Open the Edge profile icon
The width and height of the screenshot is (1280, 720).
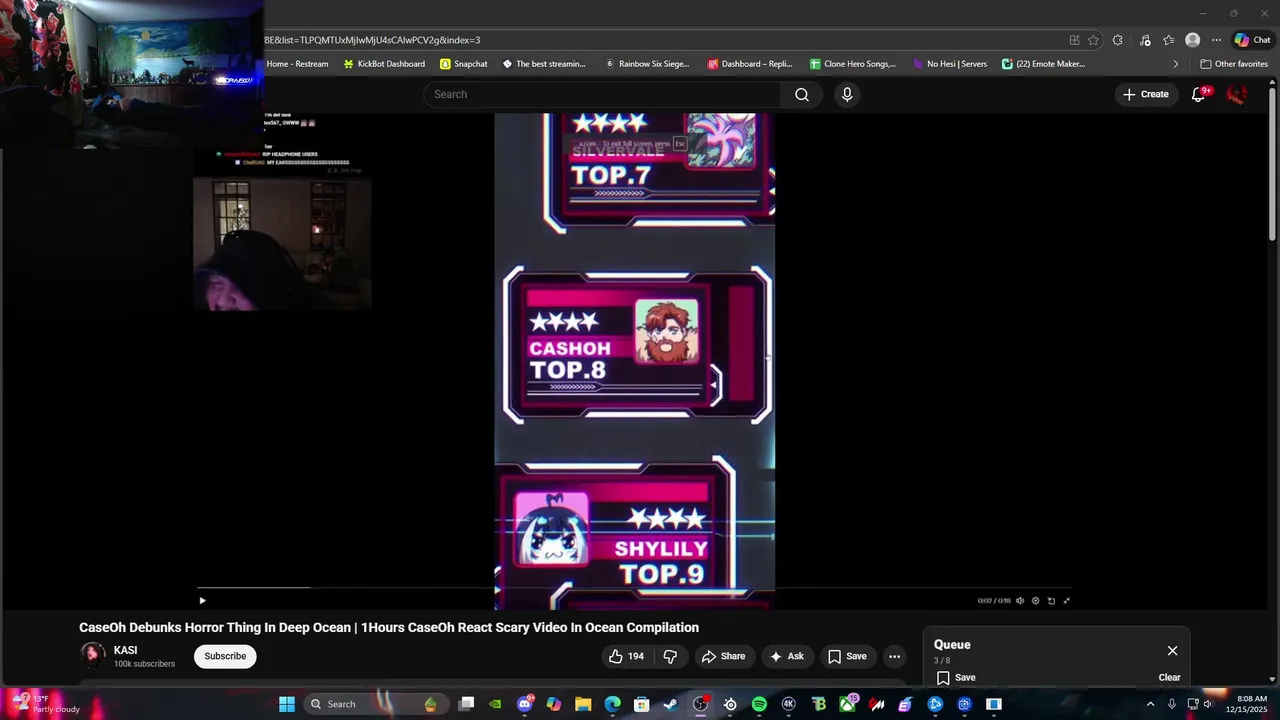tap(1192, 40)
